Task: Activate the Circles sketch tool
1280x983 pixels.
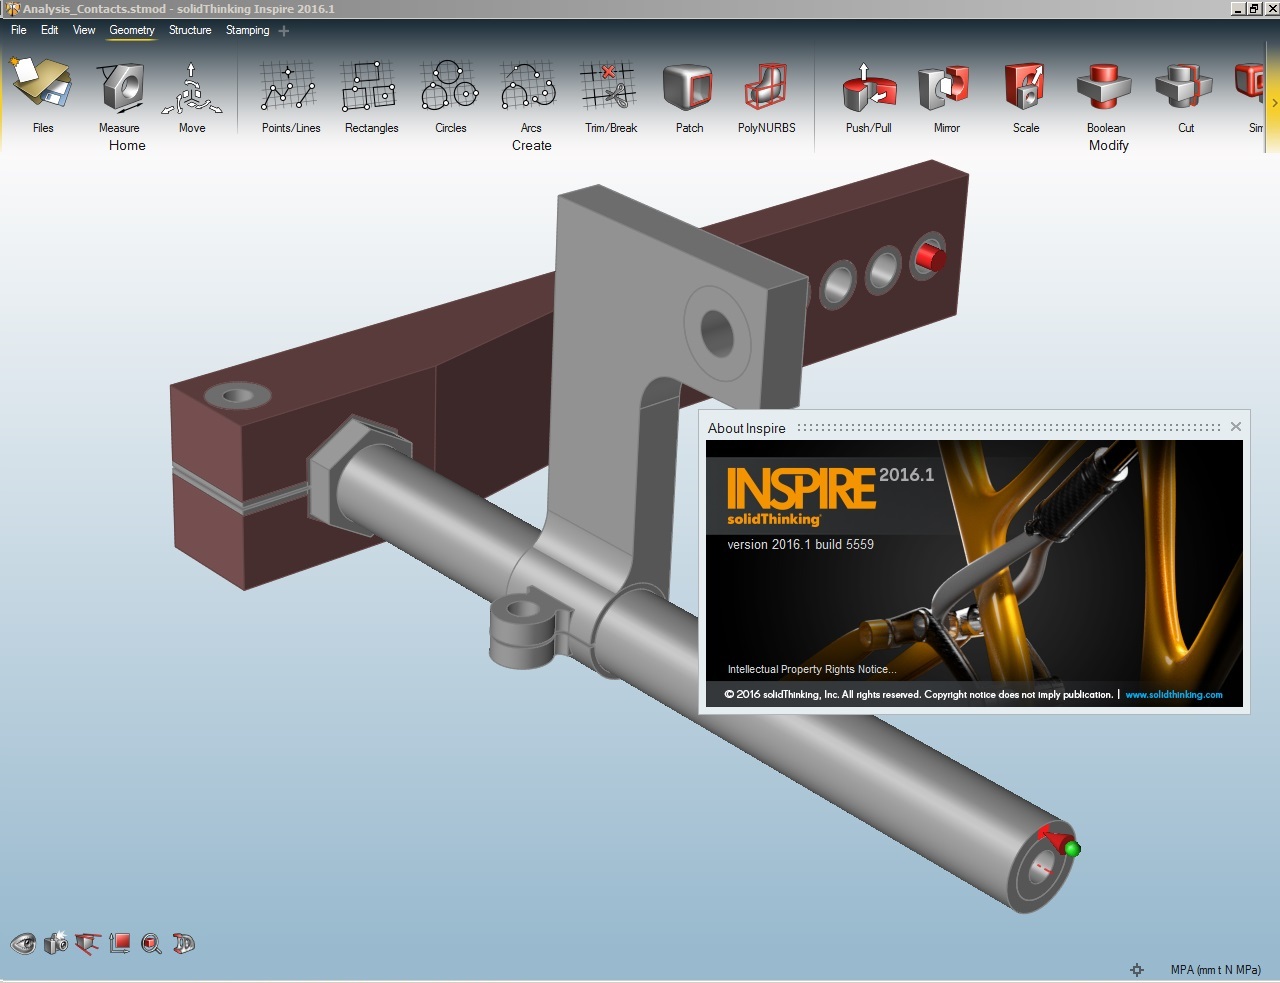Action: pos(449,86)
